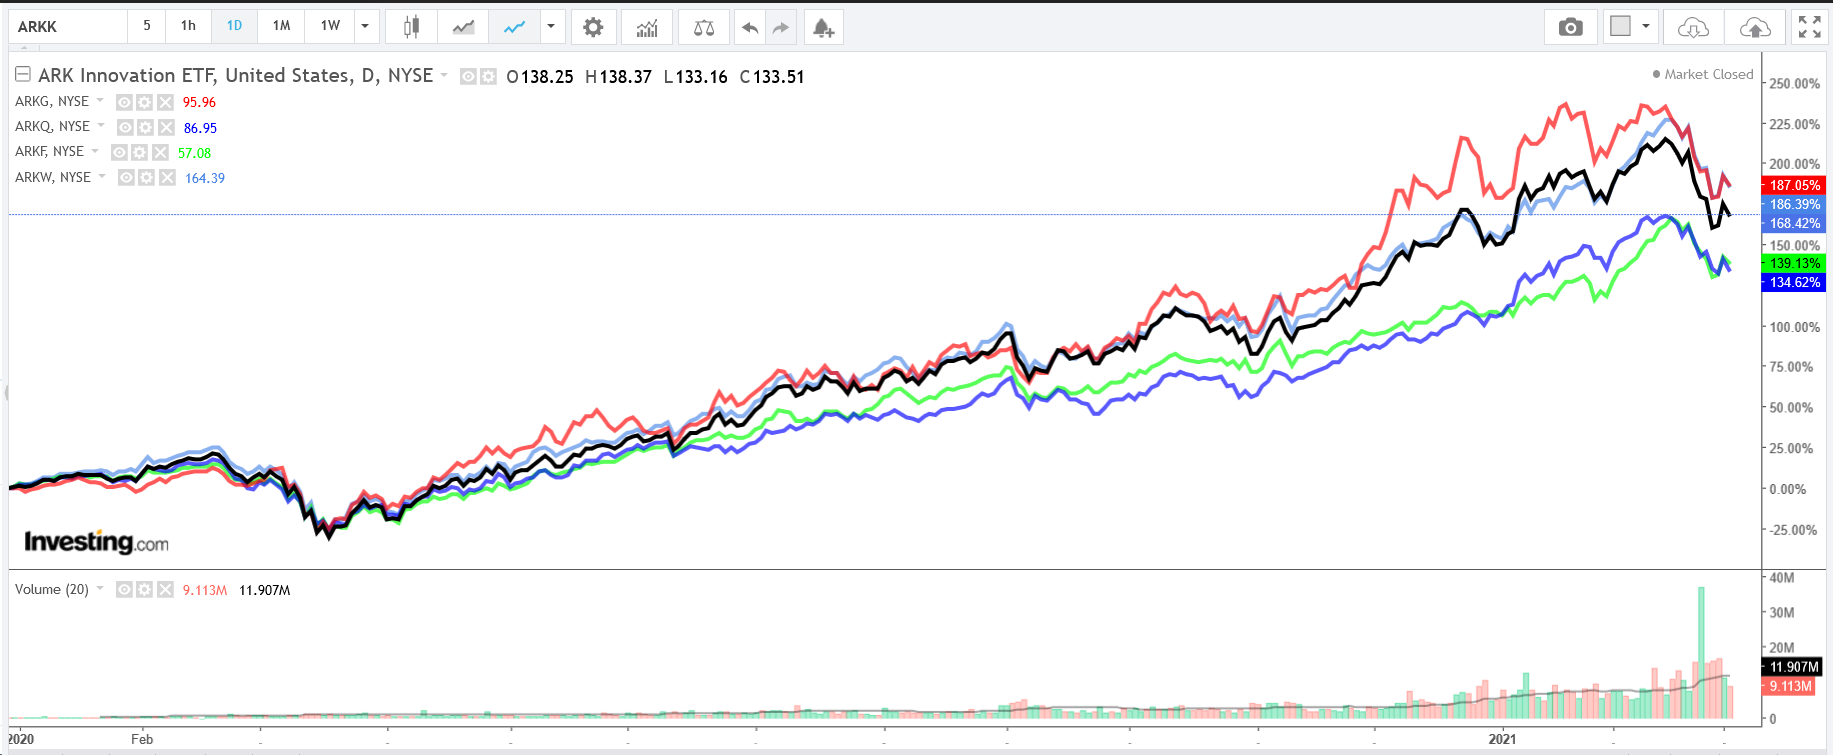Click the green 139.13% price label
The width and height of the screenshot is (1833, 755).
pyautogui.click(x=1794, y=263)
